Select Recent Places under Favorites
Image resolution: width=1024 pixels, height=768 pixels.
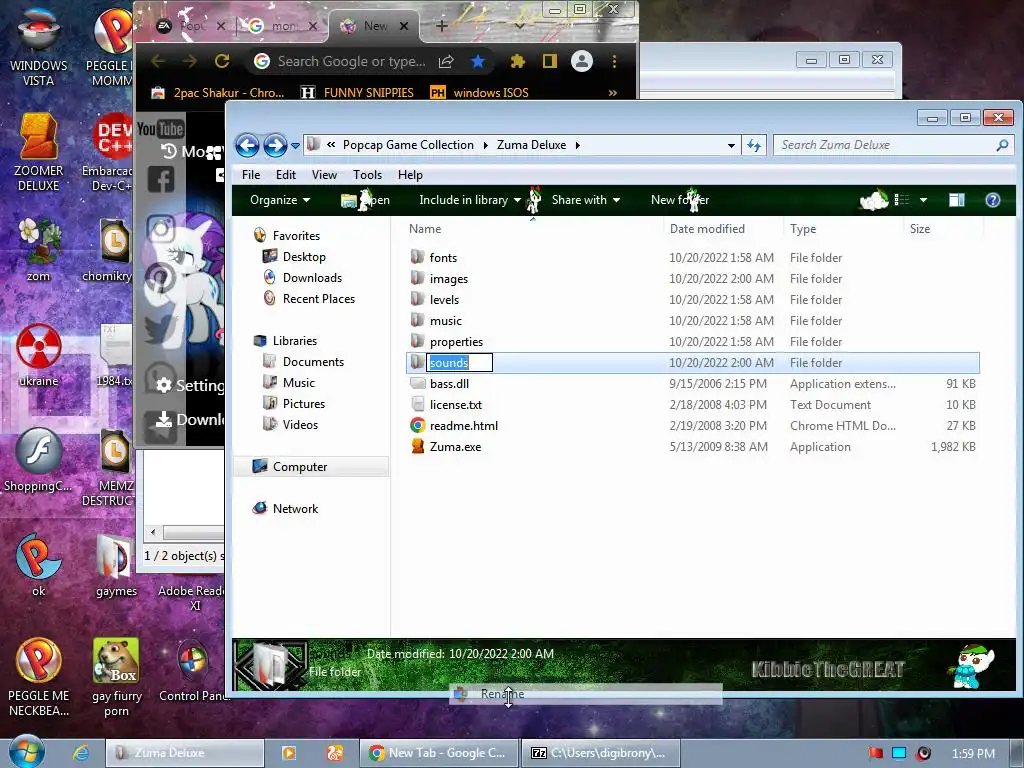pyautogui.click(x=319, y=298)
